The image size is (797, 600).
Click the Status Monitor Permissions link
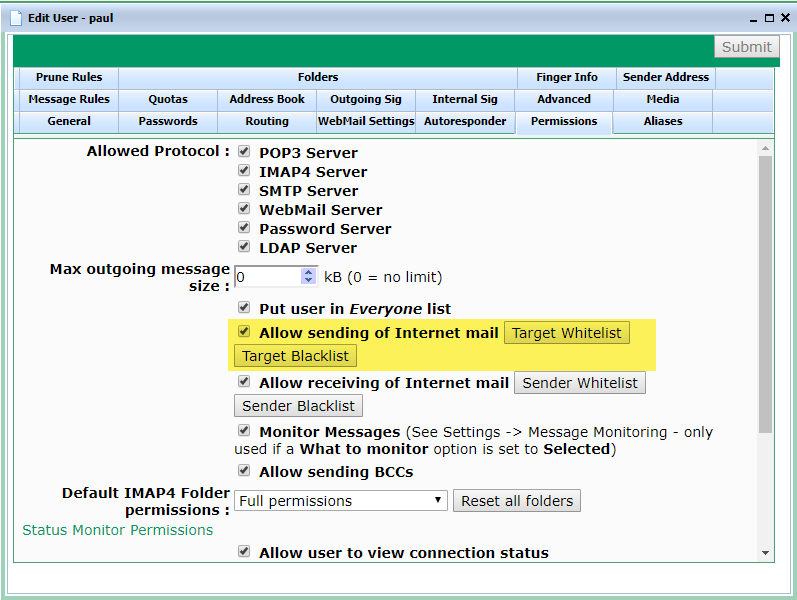coord(118,530)
